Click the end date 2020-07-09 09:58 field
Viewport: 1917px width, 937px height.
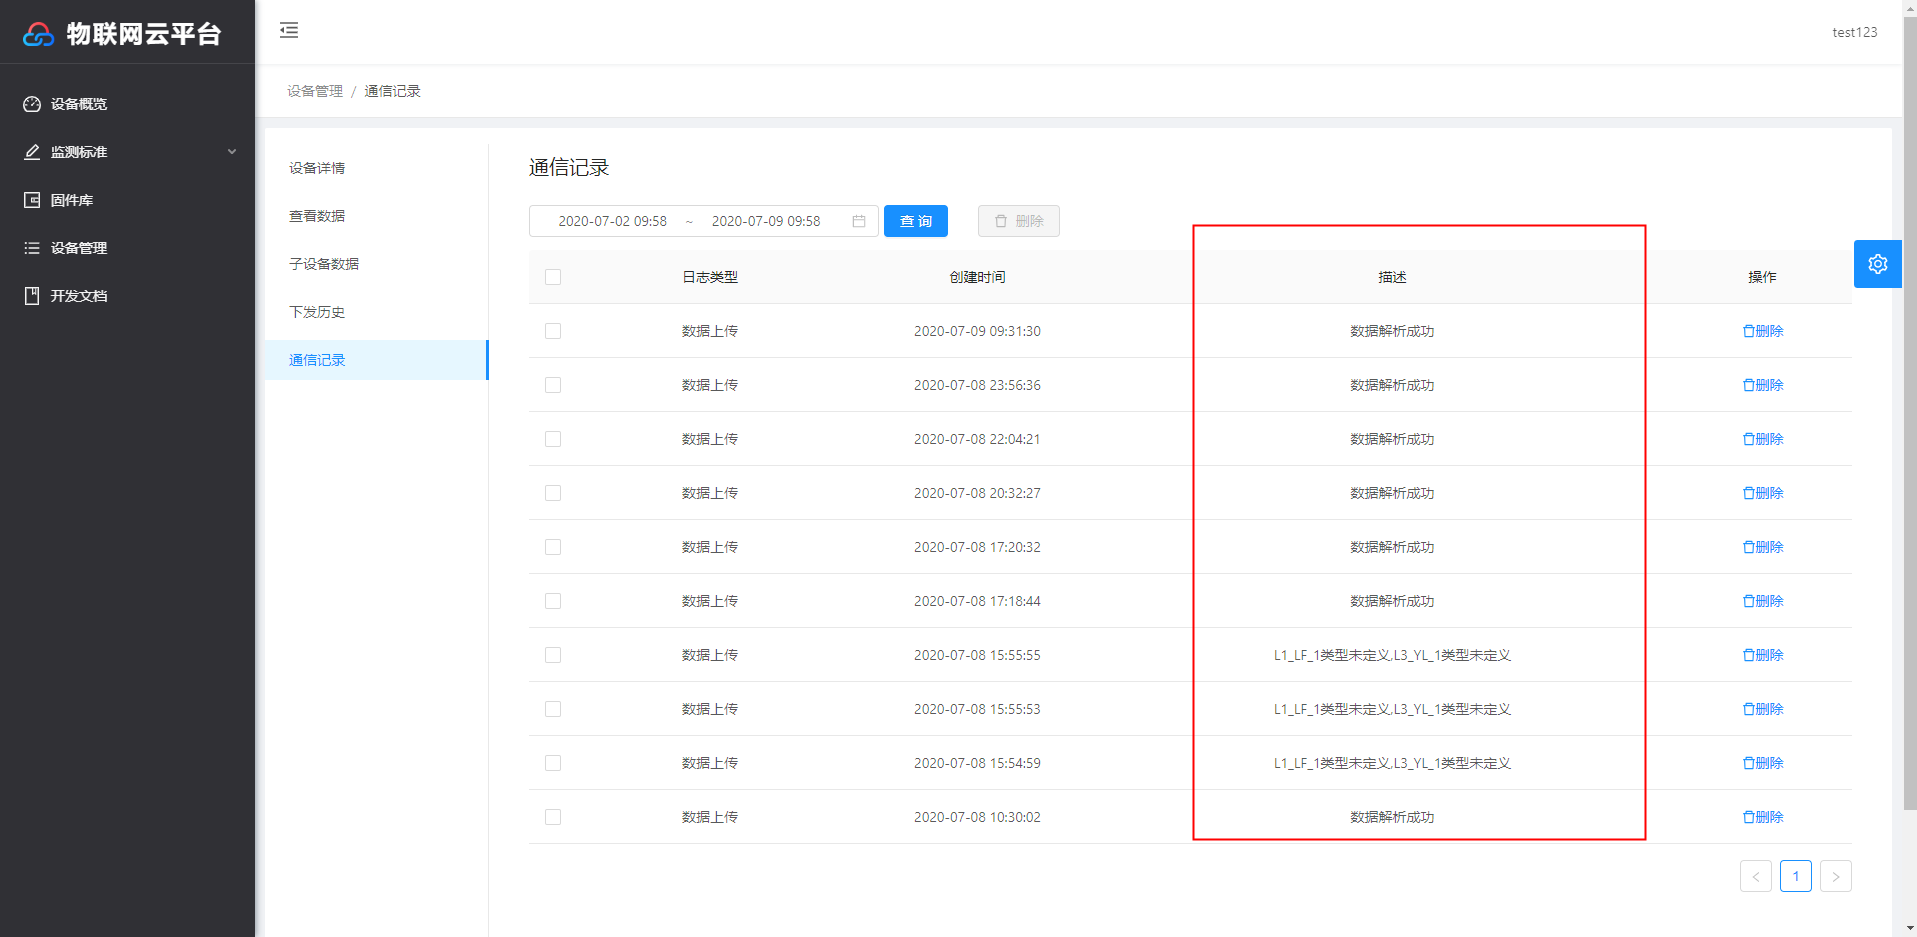(x=766, y=221)
